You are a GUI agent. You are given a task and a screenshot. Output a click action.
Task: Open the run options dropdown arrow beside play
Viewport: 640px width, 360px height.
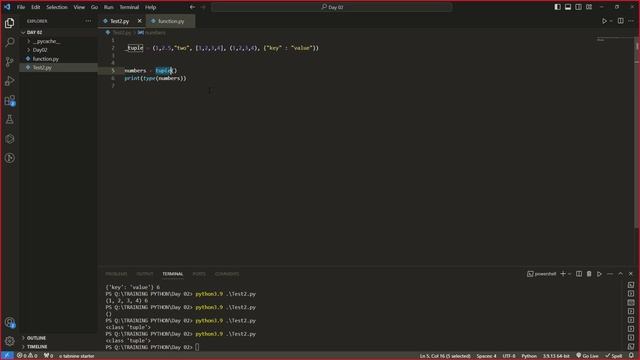[x=611, y=21]
